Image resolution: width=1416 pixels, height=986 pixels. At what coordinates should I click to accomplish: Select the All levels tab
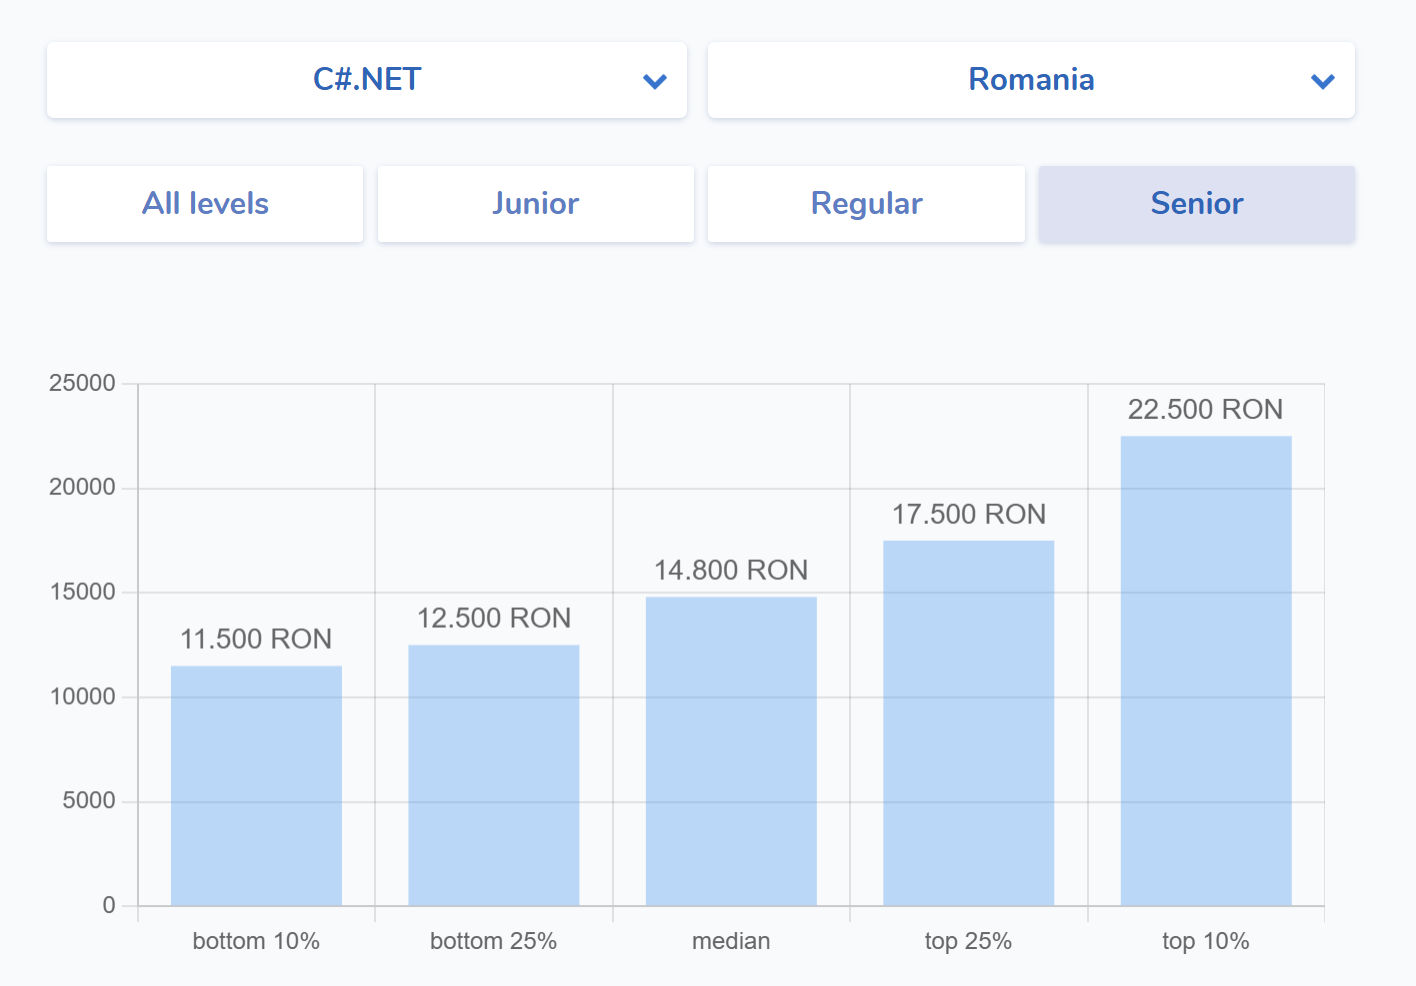(x=205, y=204)
